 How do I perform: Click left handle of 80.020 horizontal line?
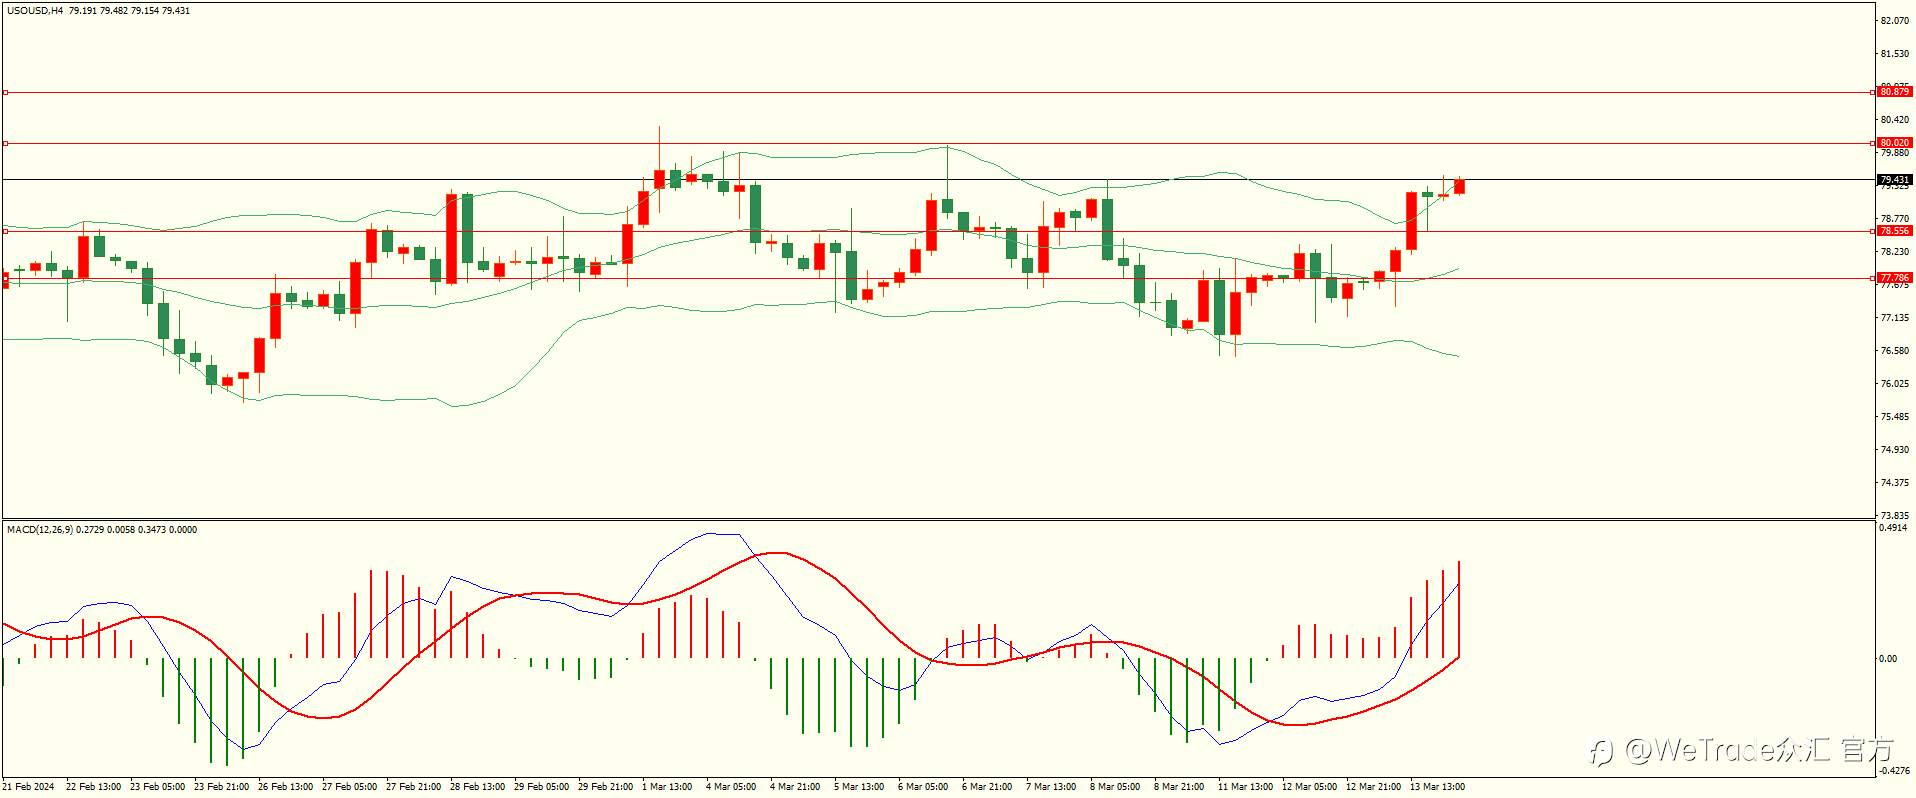[5, 143]
